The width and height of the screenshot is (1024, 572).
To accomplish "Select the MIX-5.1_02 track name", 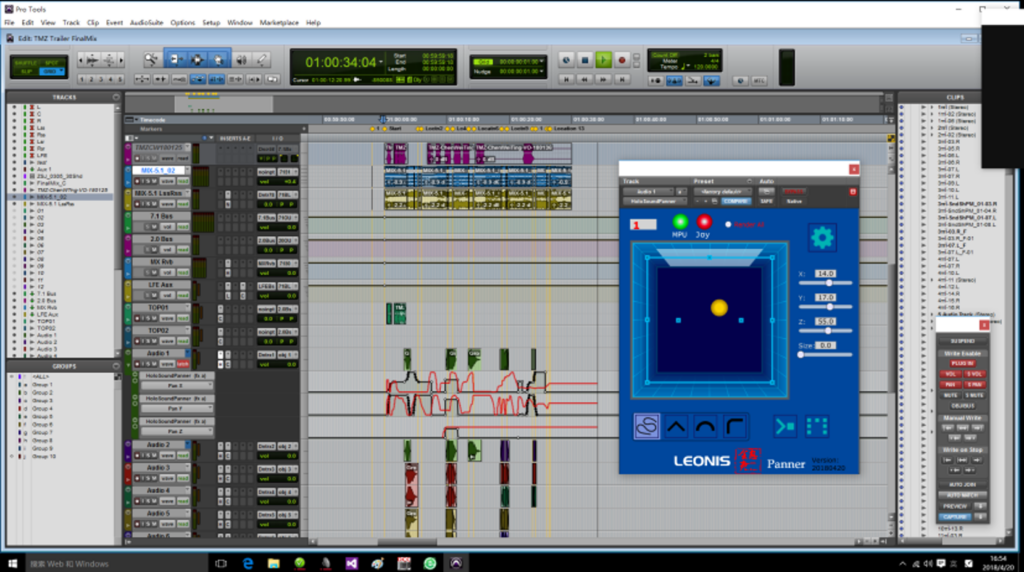I will (158, 170).
